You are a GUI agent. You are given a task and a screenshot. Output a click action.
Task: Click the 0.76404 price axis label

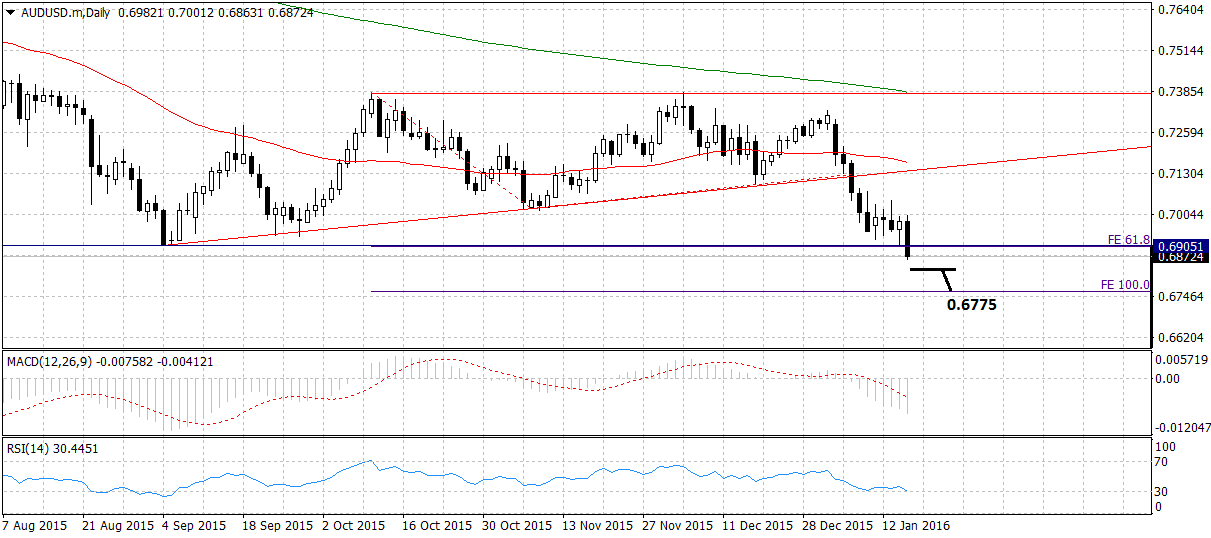(x=1178, y=10)
